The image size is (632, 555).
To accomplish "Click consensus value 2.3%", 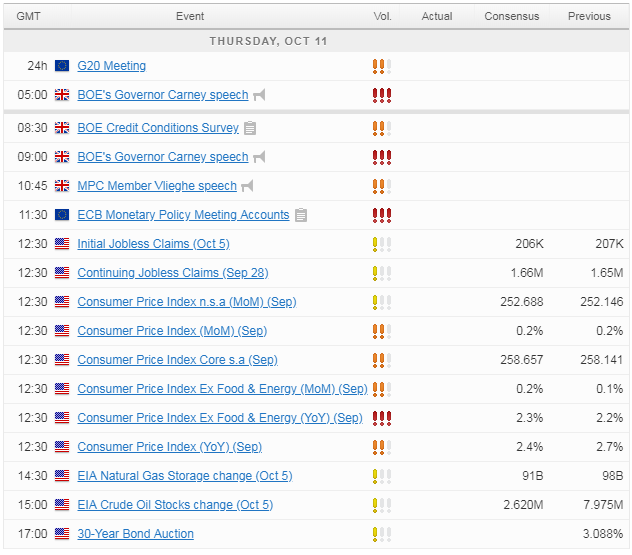I will [530, 418].
